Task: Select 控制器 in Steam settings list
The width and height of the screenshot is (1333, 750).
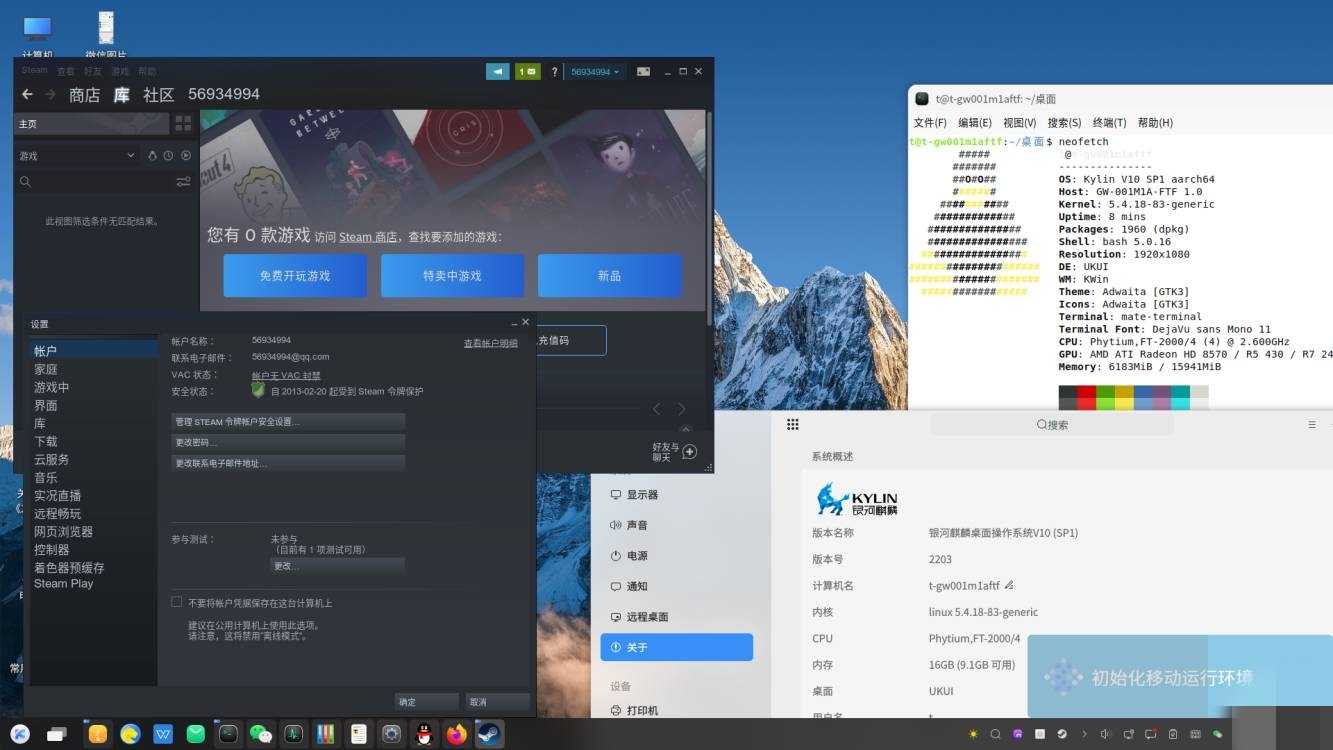Action: click(x=52, y=549)
